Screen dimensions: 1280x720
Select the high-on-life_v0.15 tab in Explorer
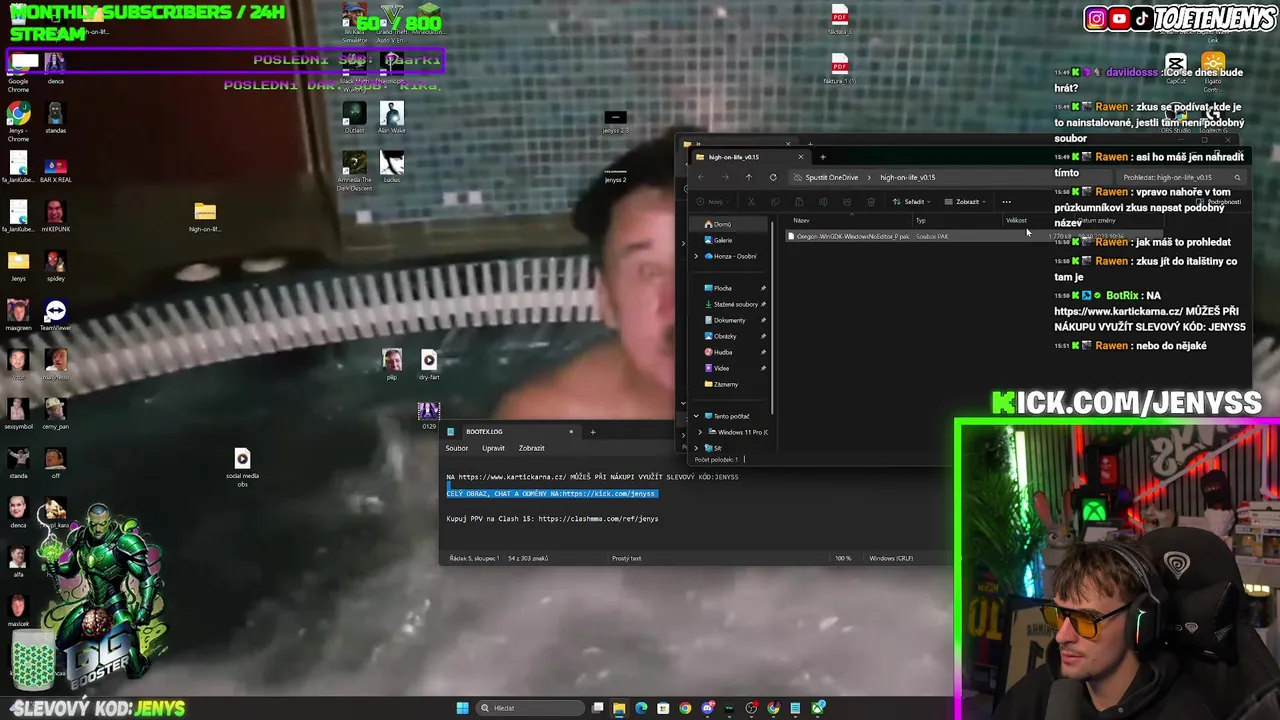coord(752,157)
